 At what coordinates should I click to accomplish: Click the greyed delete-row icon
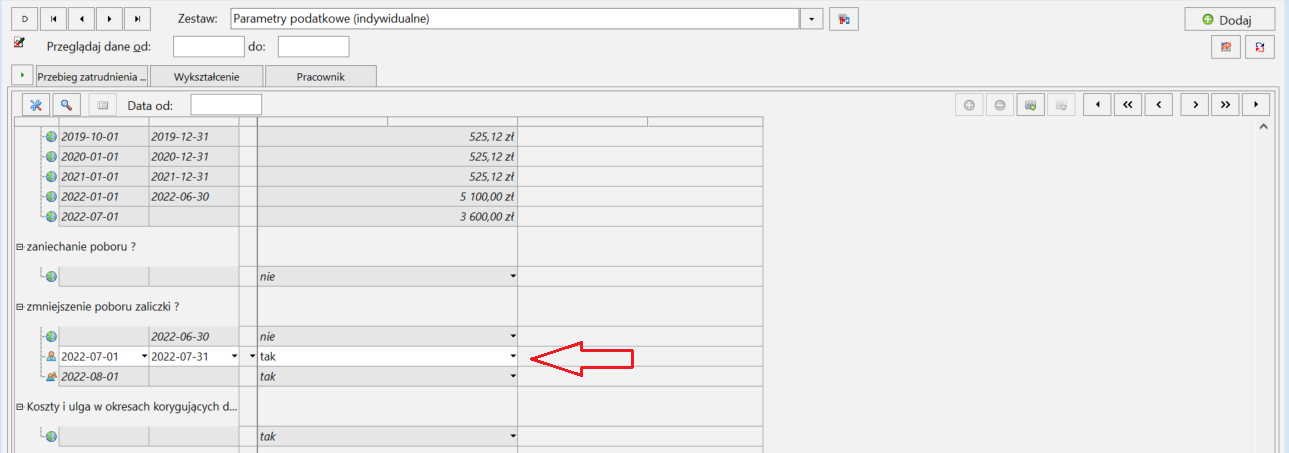tap(1061, 104)
